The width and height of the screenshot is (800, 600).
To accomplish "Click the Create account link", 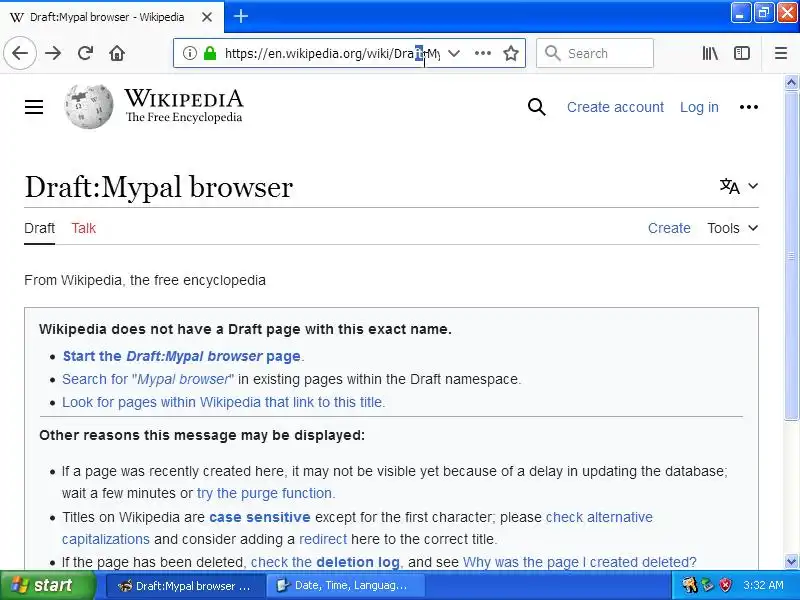I will point(615,107).
